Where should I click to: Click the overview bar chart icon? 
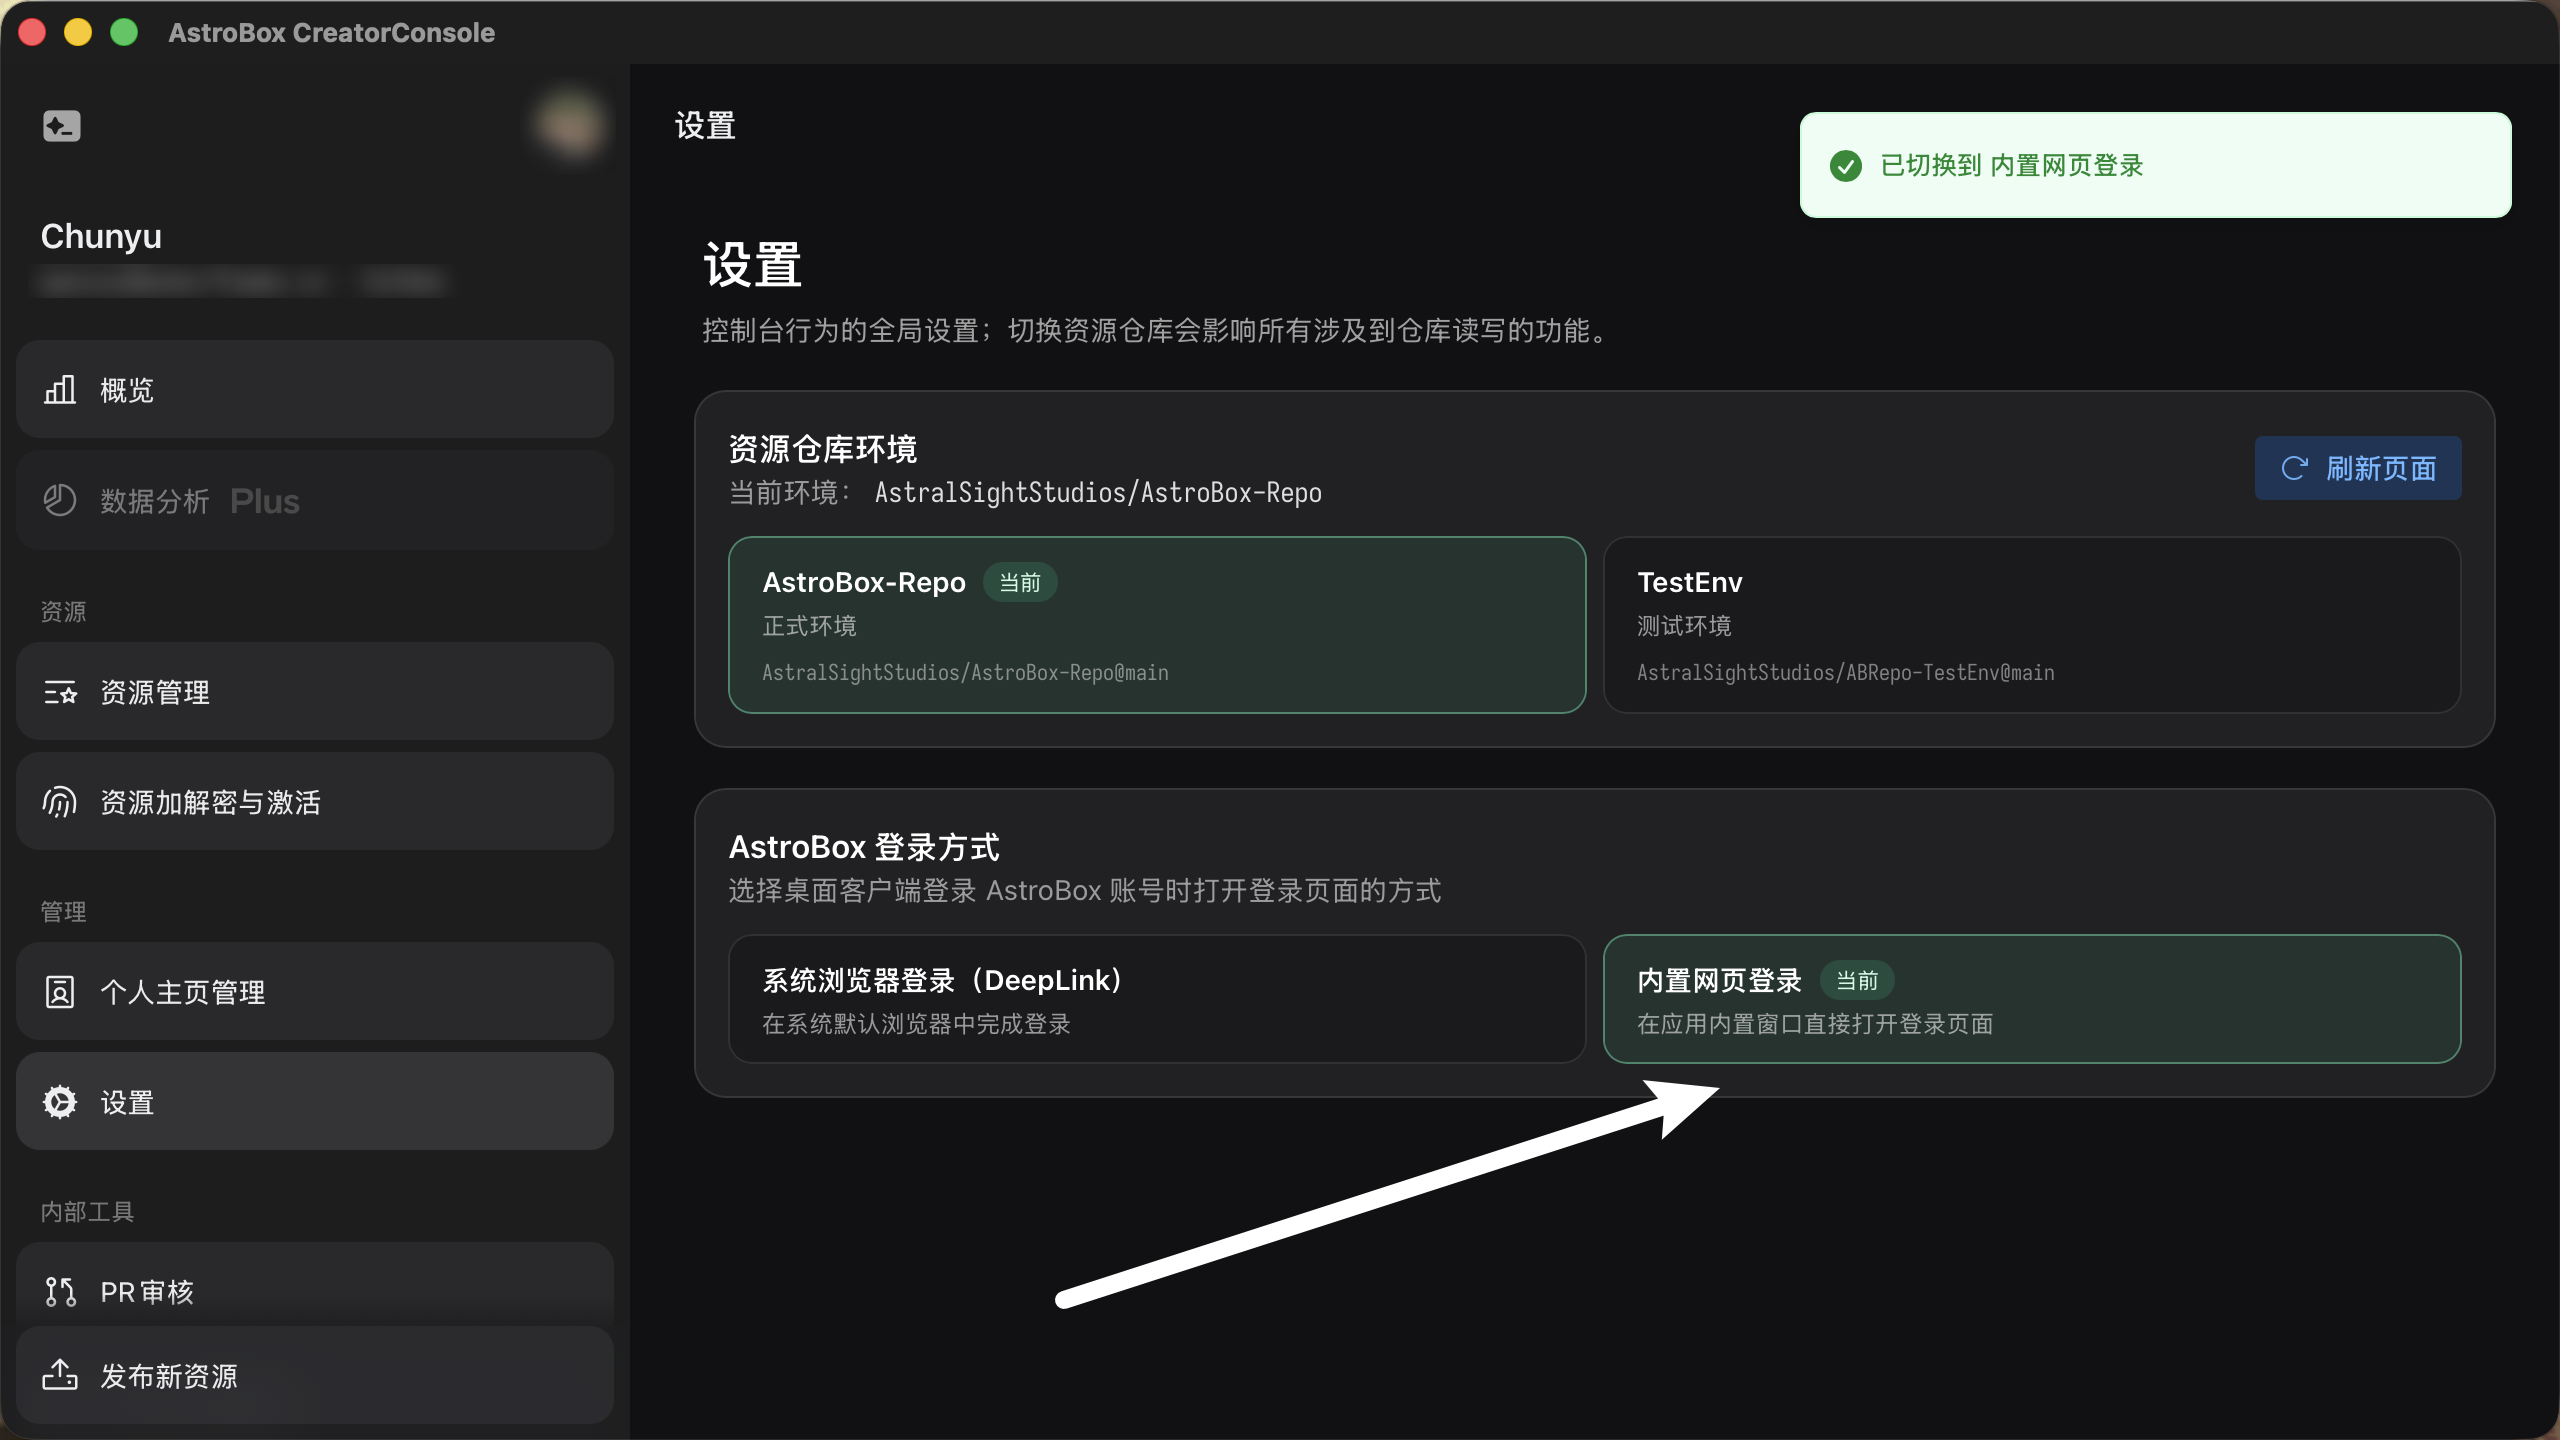pyautogui.click(x=60, y=389)
